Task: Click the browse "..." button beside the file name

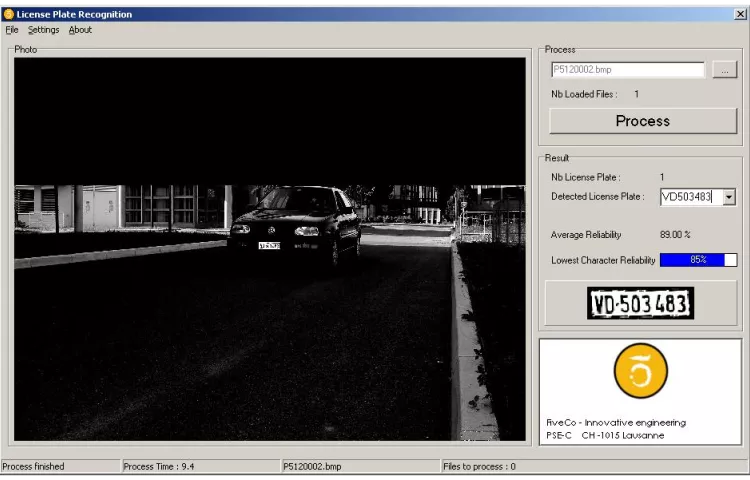Action: (x=725, y=70)
